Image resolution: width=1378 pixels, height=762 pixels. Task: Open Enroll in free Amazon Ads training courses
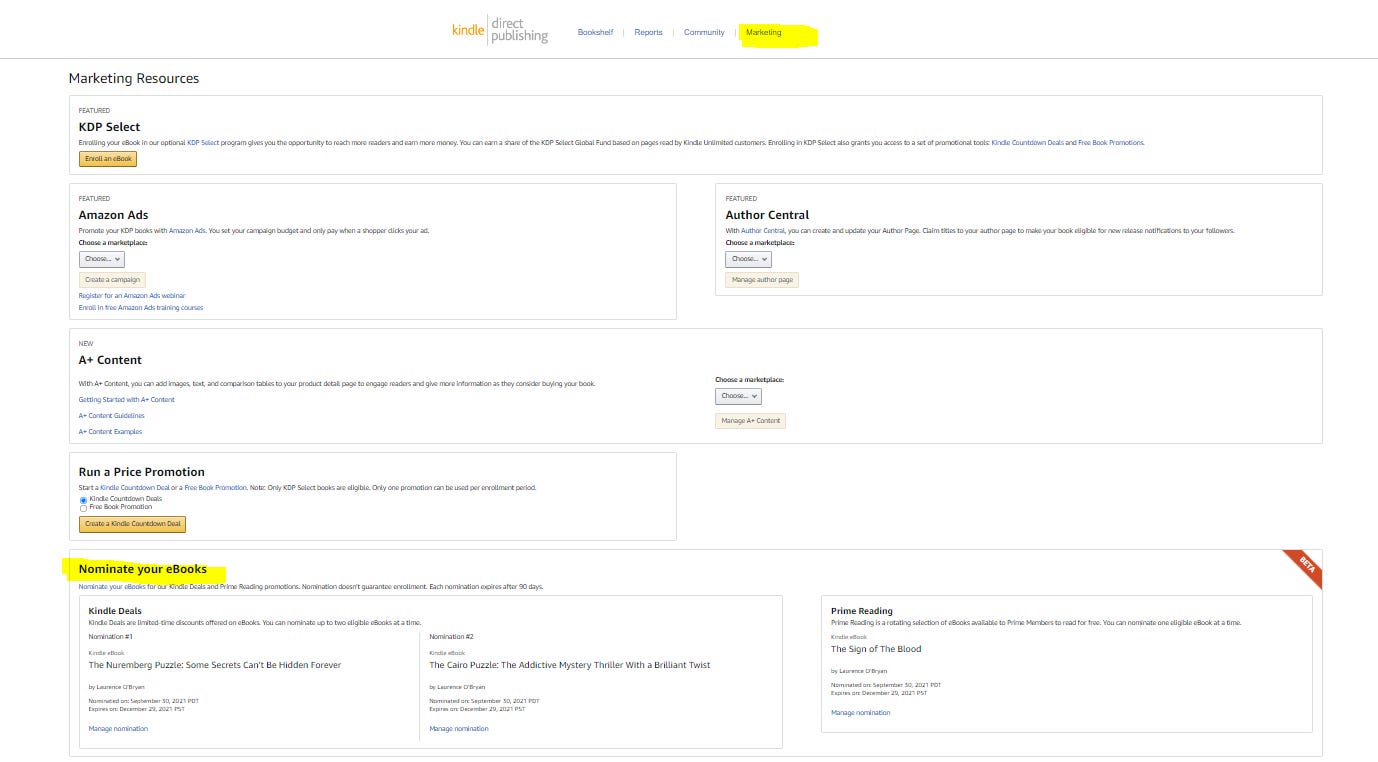(141, 308)
